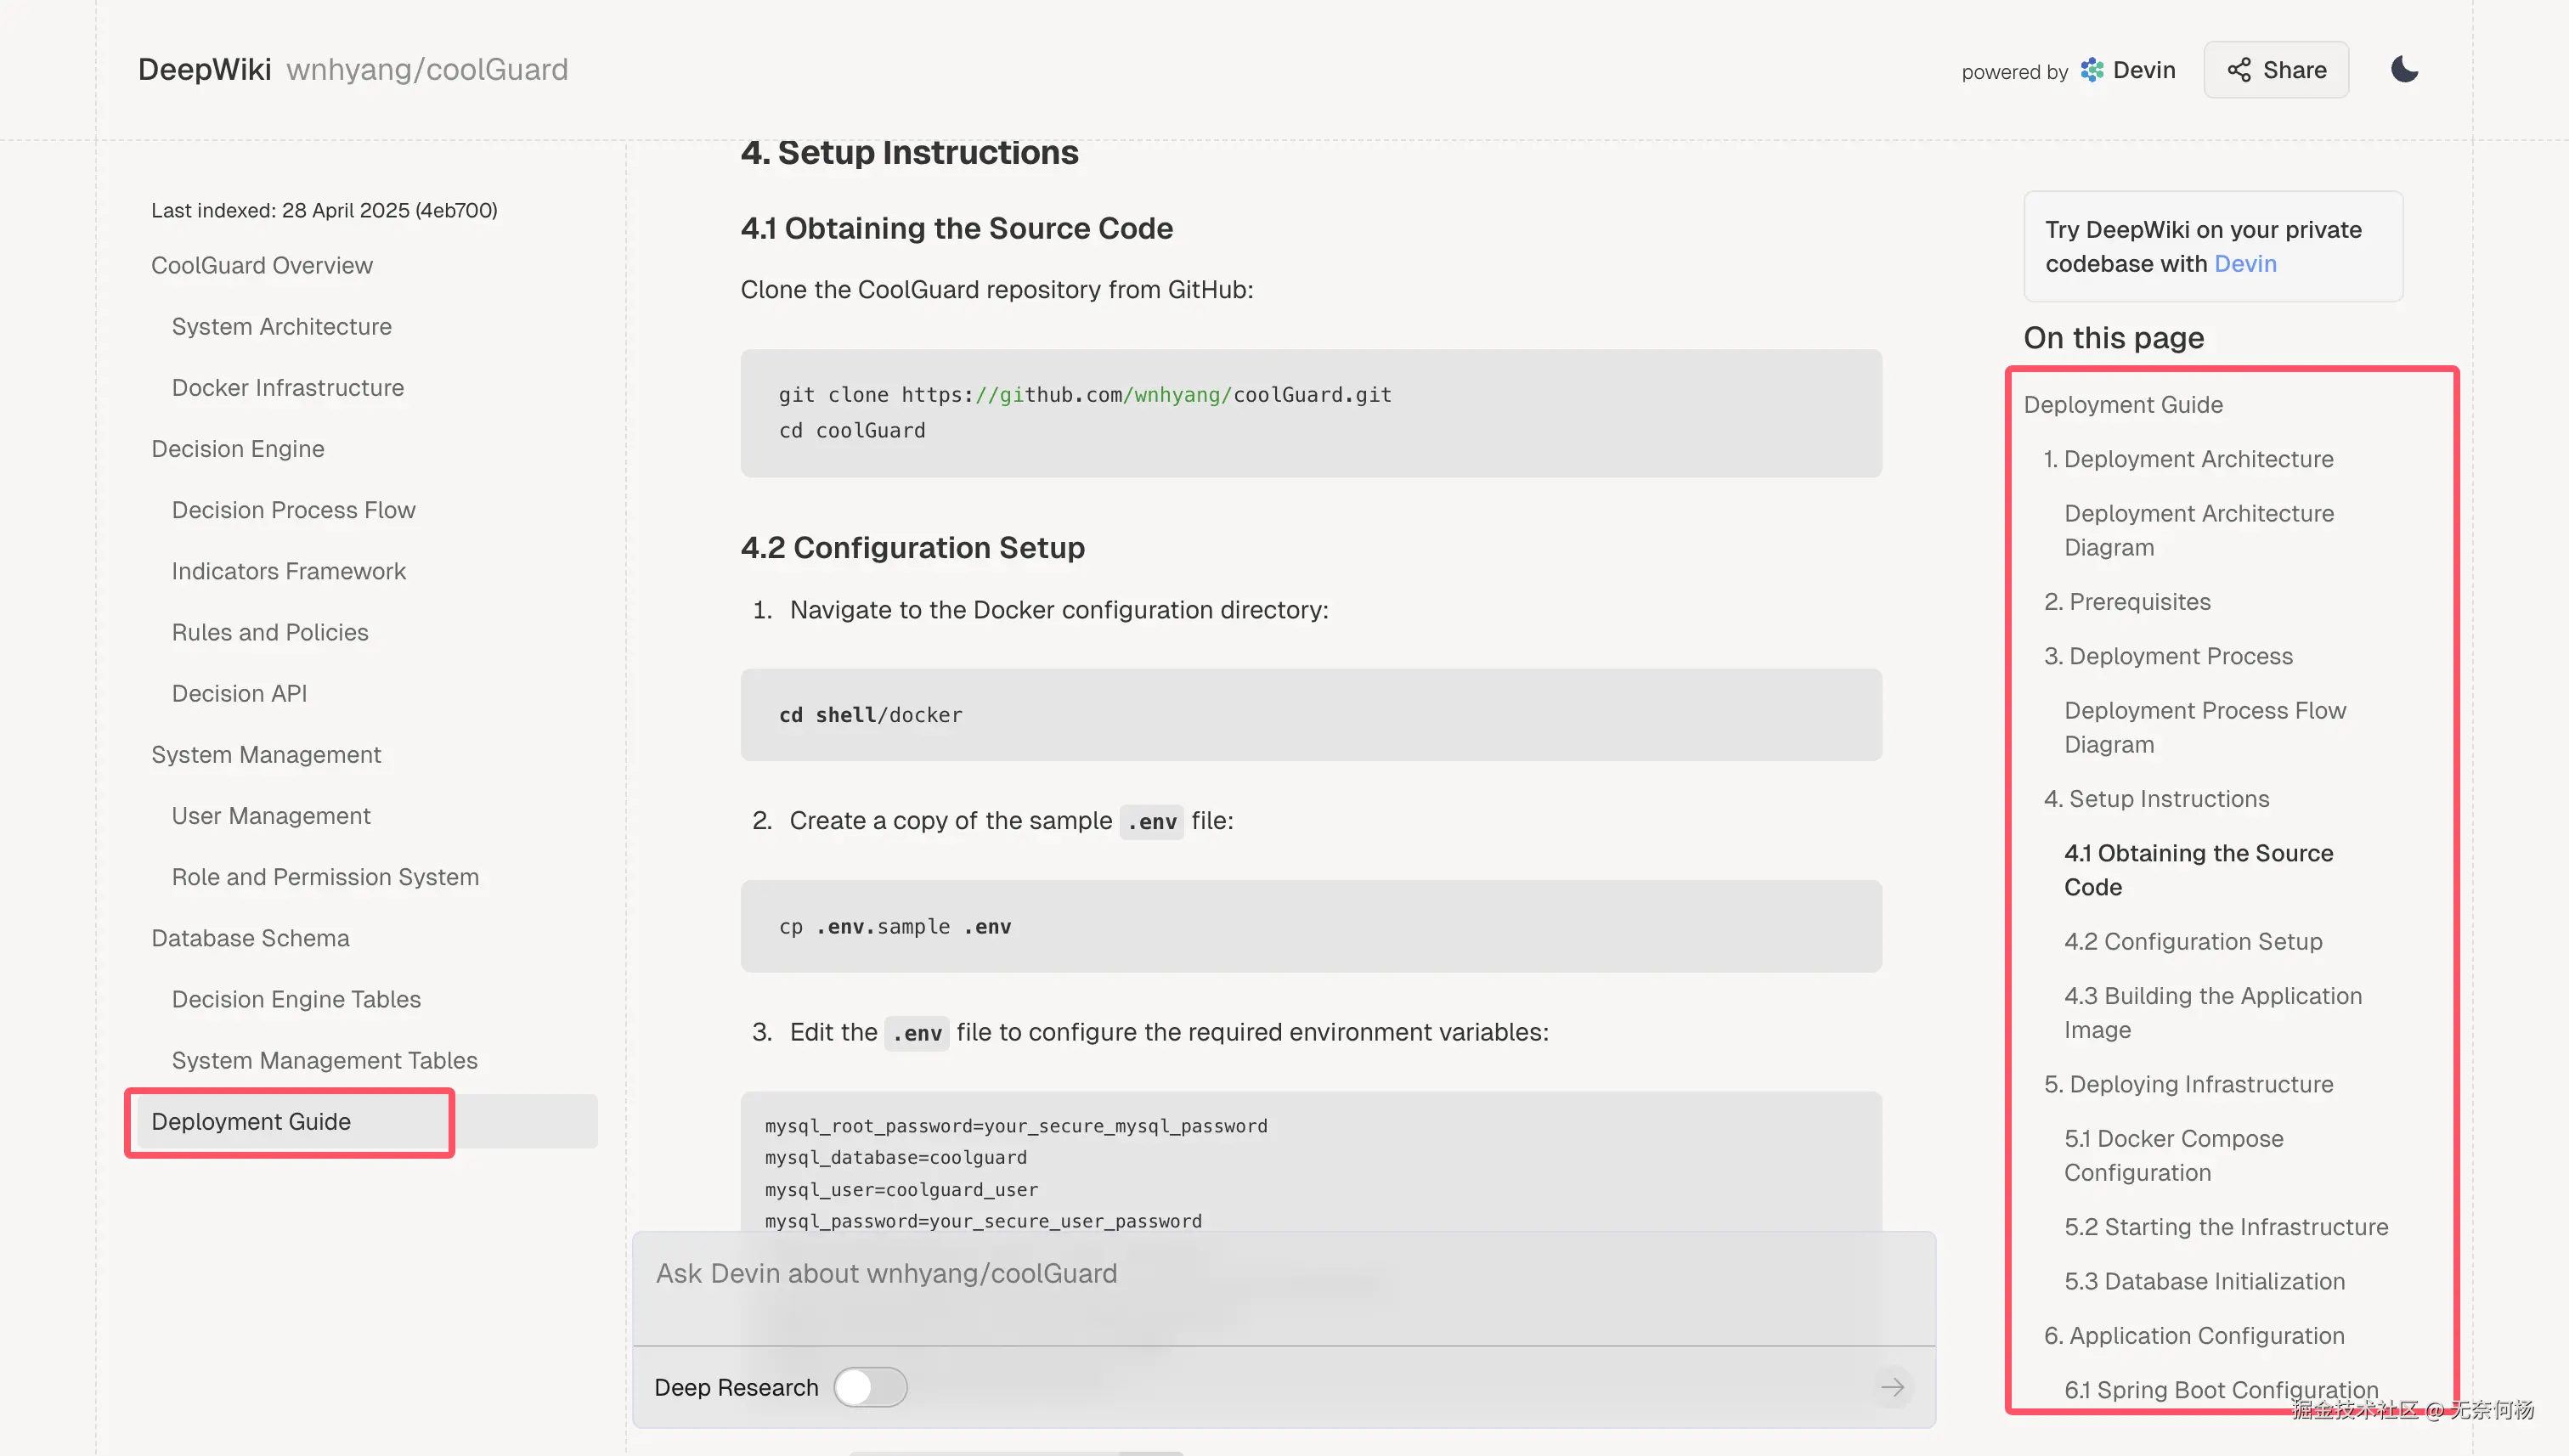2569x1456 pixels.
Task: Jump to 2. Prerequisites section
Action: point(2126,602)
